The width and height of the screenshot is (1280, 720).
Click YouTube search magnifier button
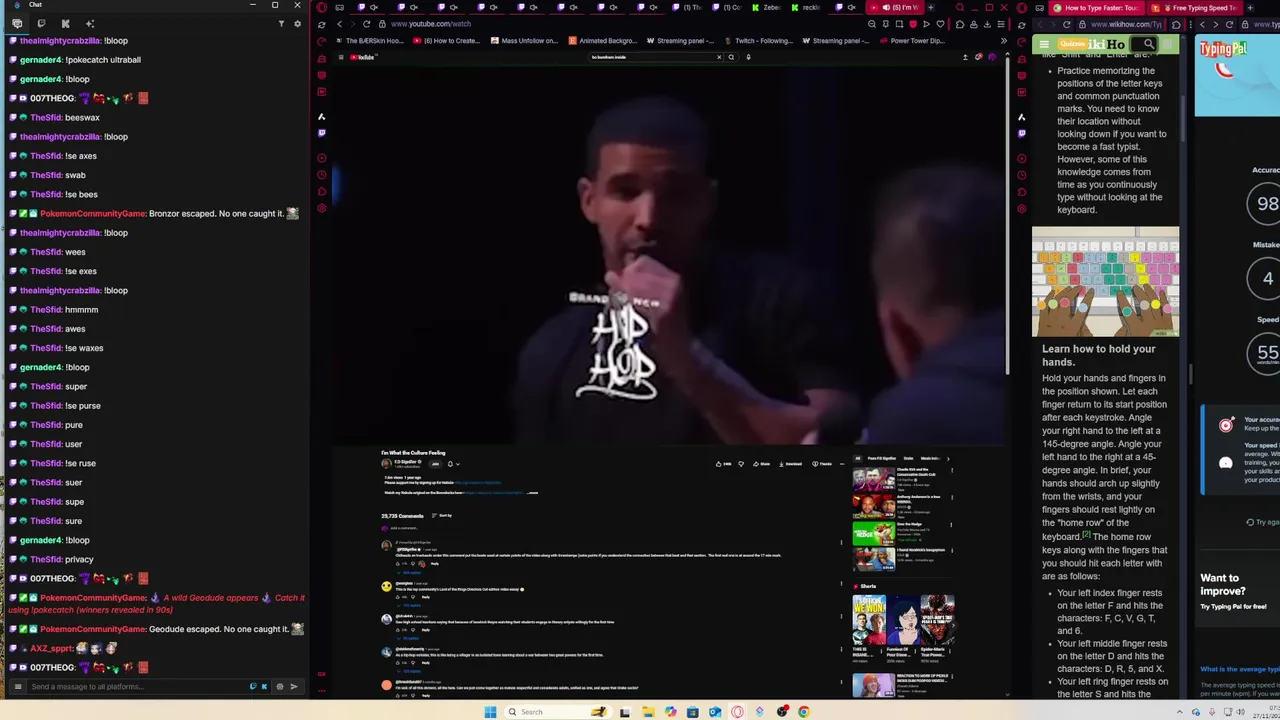click(731, 57)
